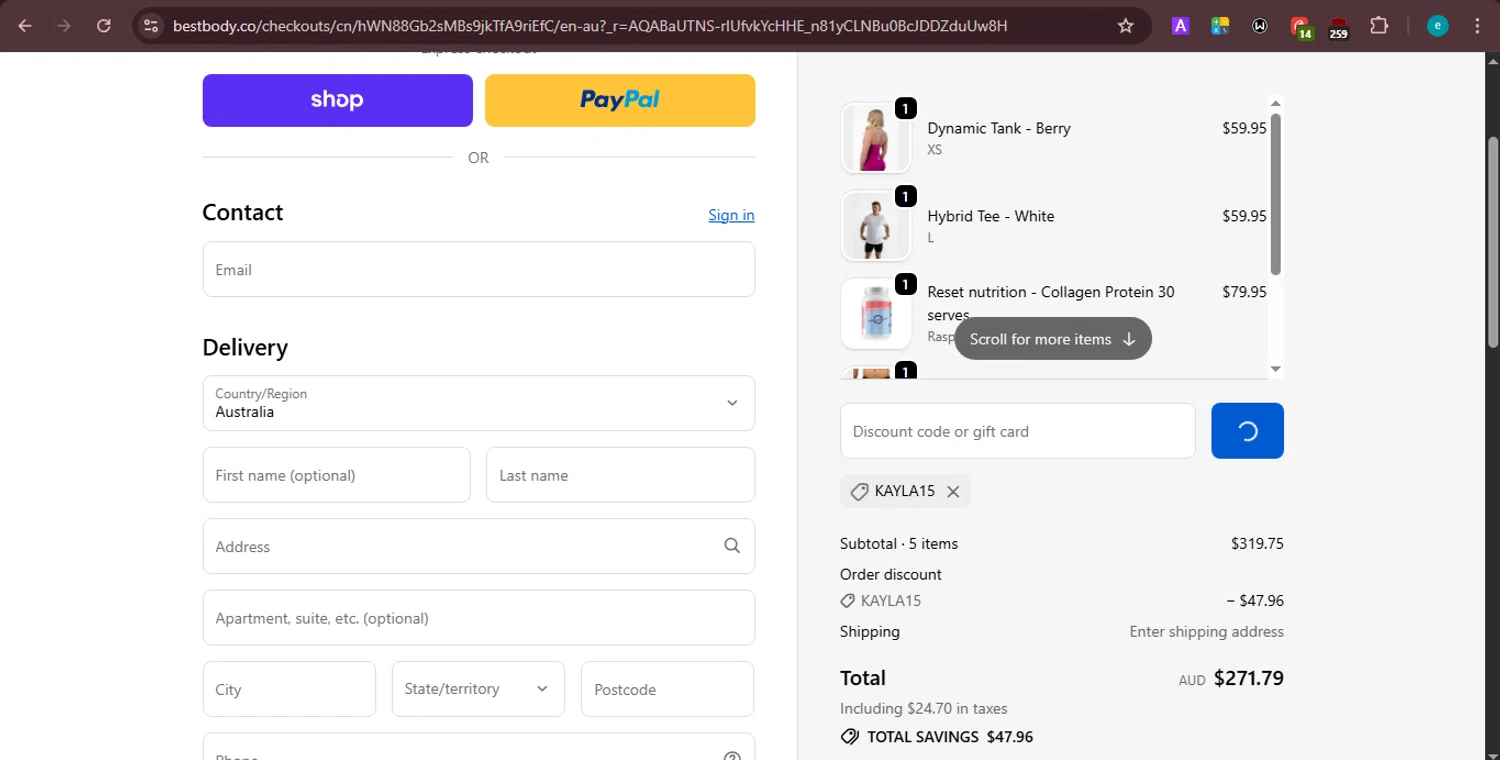The image size is (1500, 760).
Task: Click order items scrollbar down arrow
Action: 1275,369
